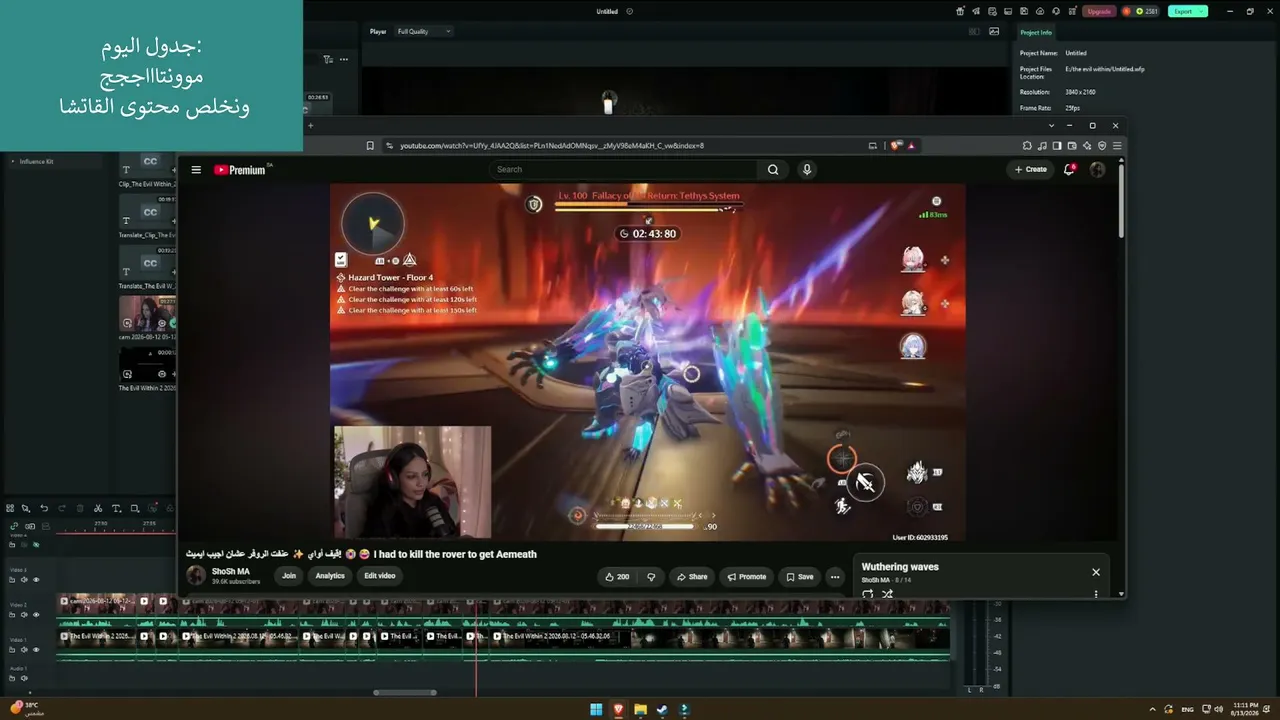Open the ShoSh MA channel avatar
Image resolution: width=1280 pixels, height=720 pixels.
(196, 575)
